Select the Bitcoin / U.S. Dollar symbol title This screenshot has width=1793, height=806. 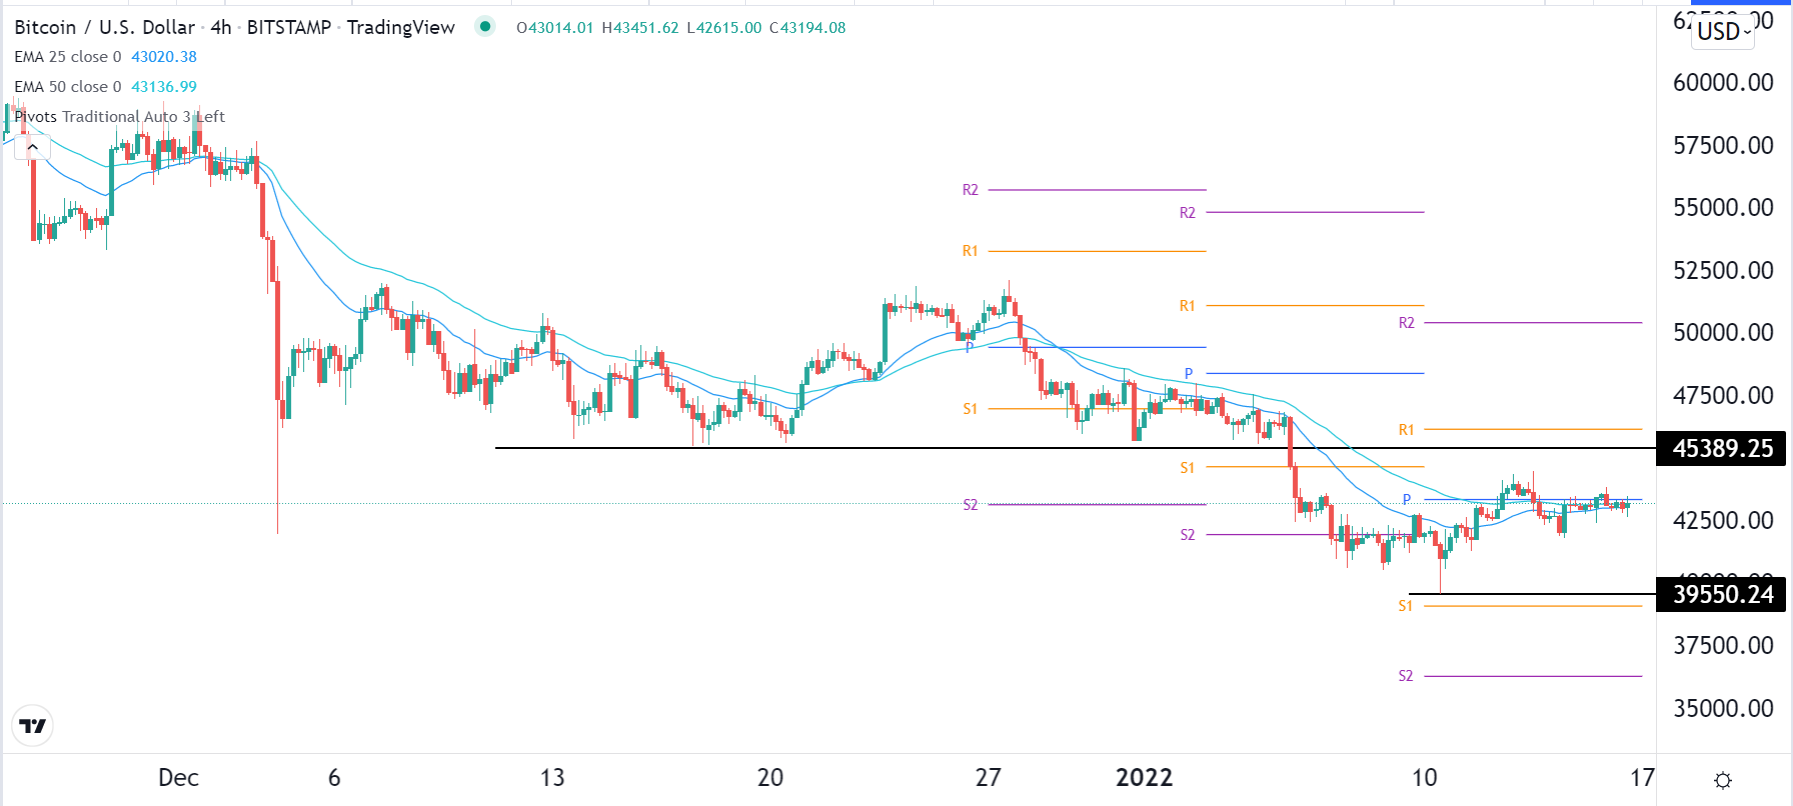pos(104,27)
